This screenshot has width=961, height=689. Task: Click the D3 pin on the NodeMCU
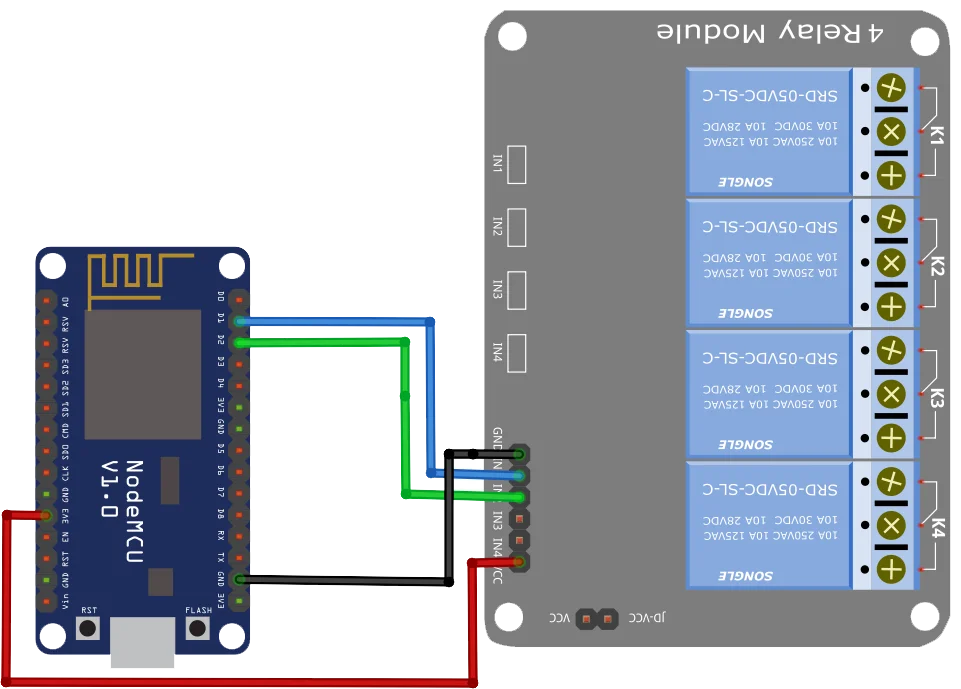(239, 364)
